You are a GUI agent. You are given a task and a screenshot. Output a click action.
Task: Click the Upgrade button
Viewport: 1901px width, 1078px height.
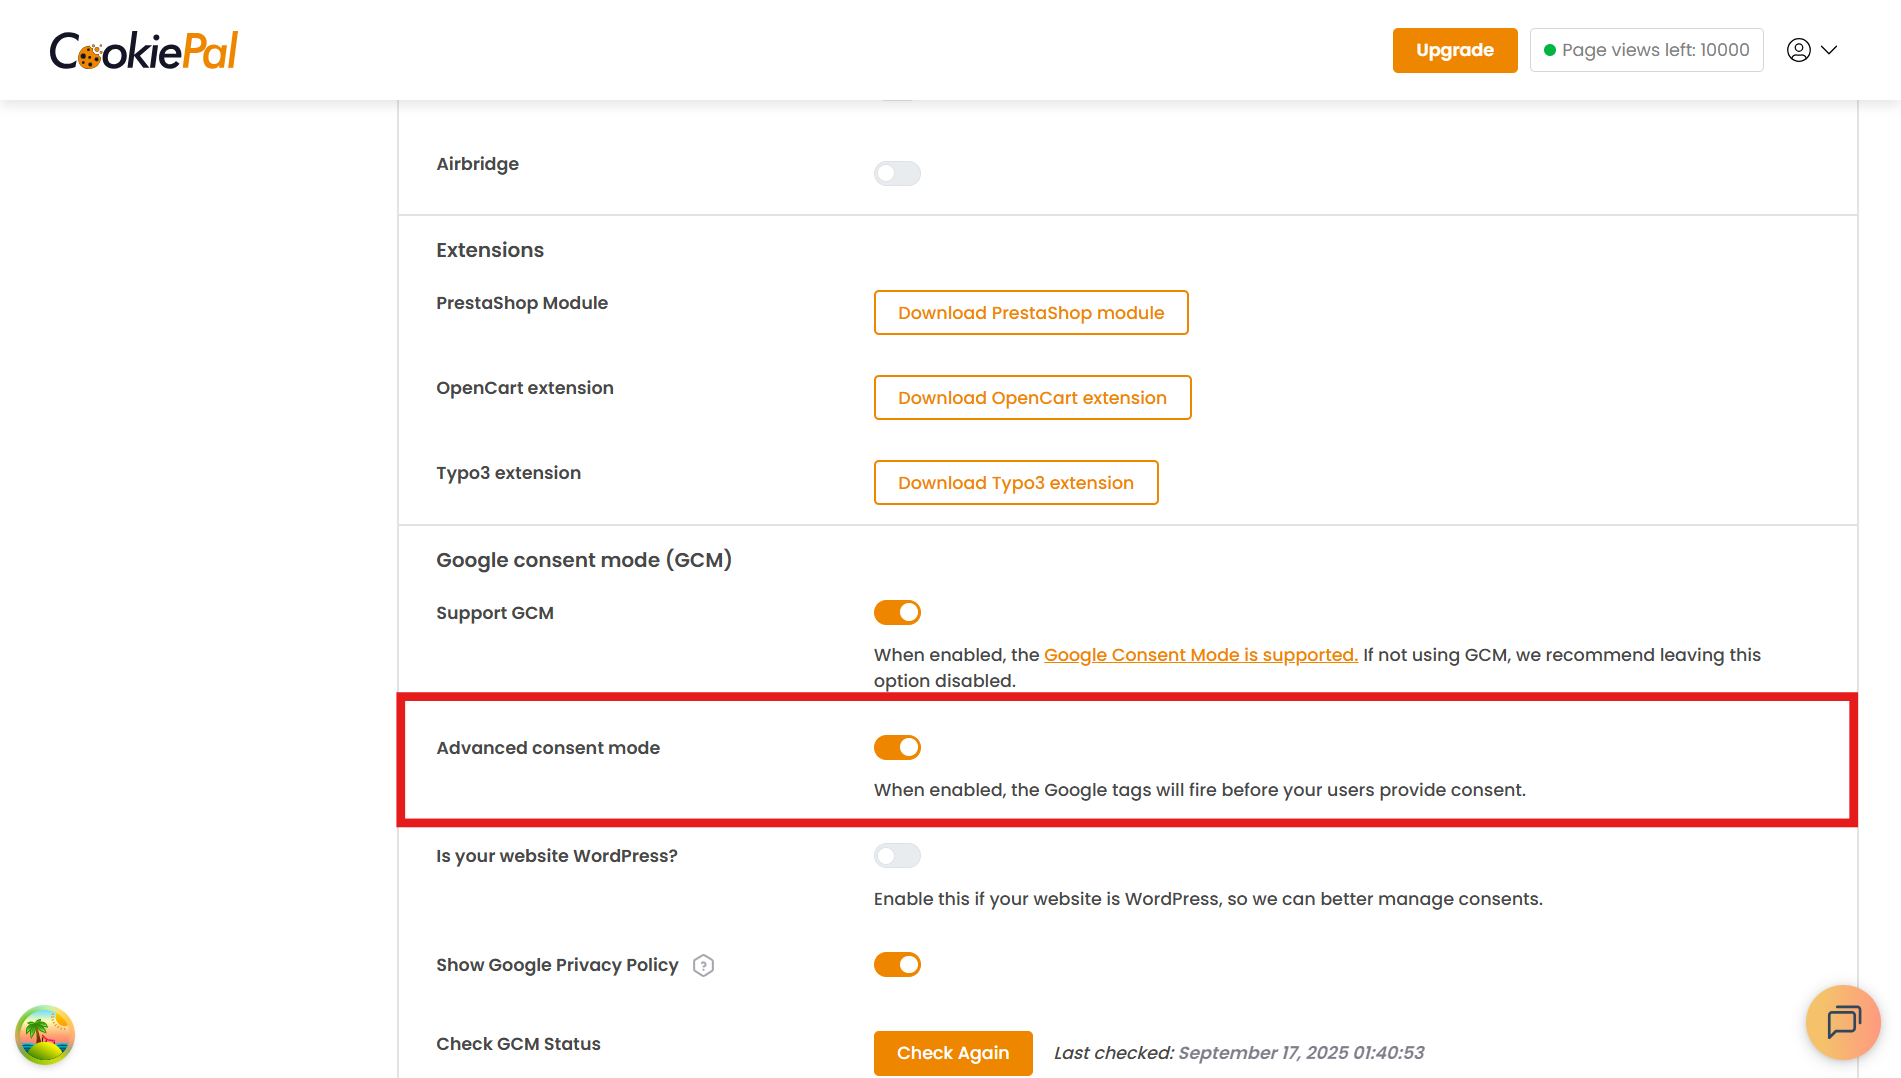click(x=1455, y=49)
